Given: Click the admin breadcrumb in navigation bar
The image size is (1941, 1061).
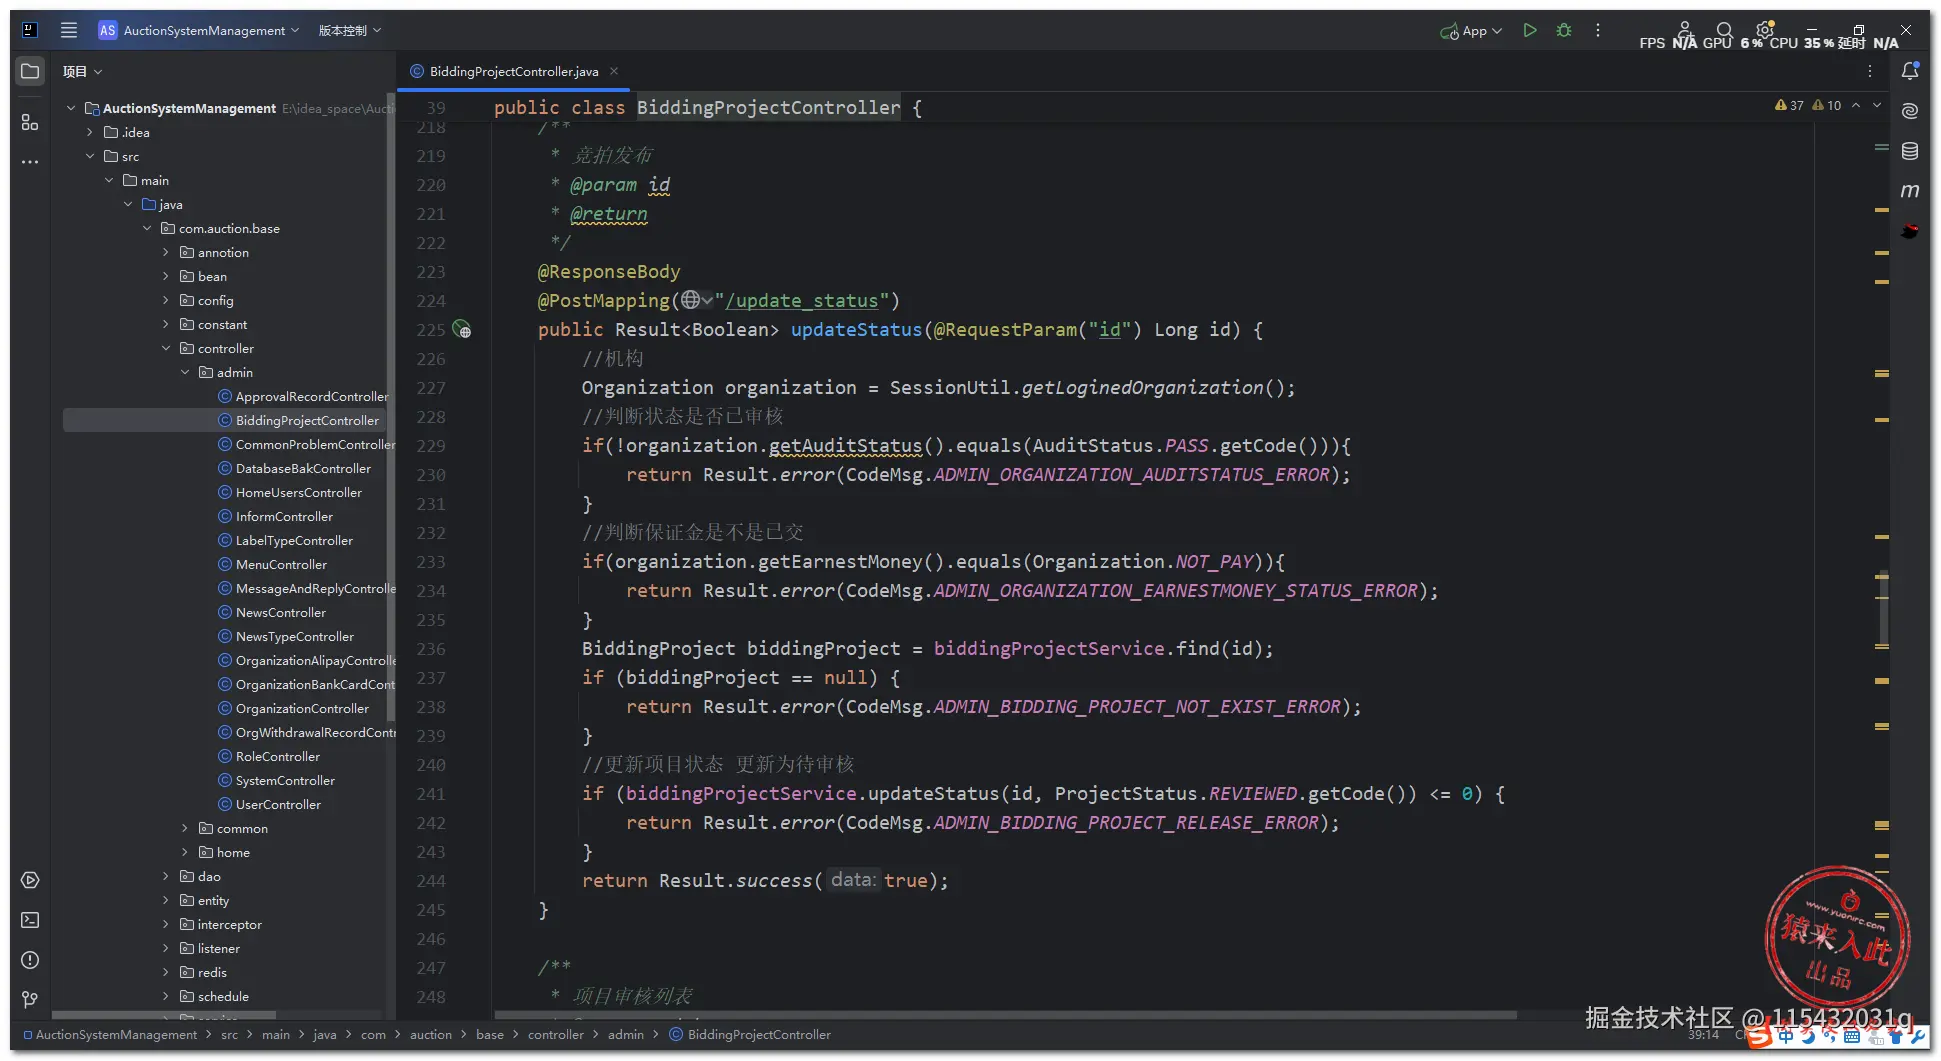Looking at the screenshot, I should pos(626,1035).
